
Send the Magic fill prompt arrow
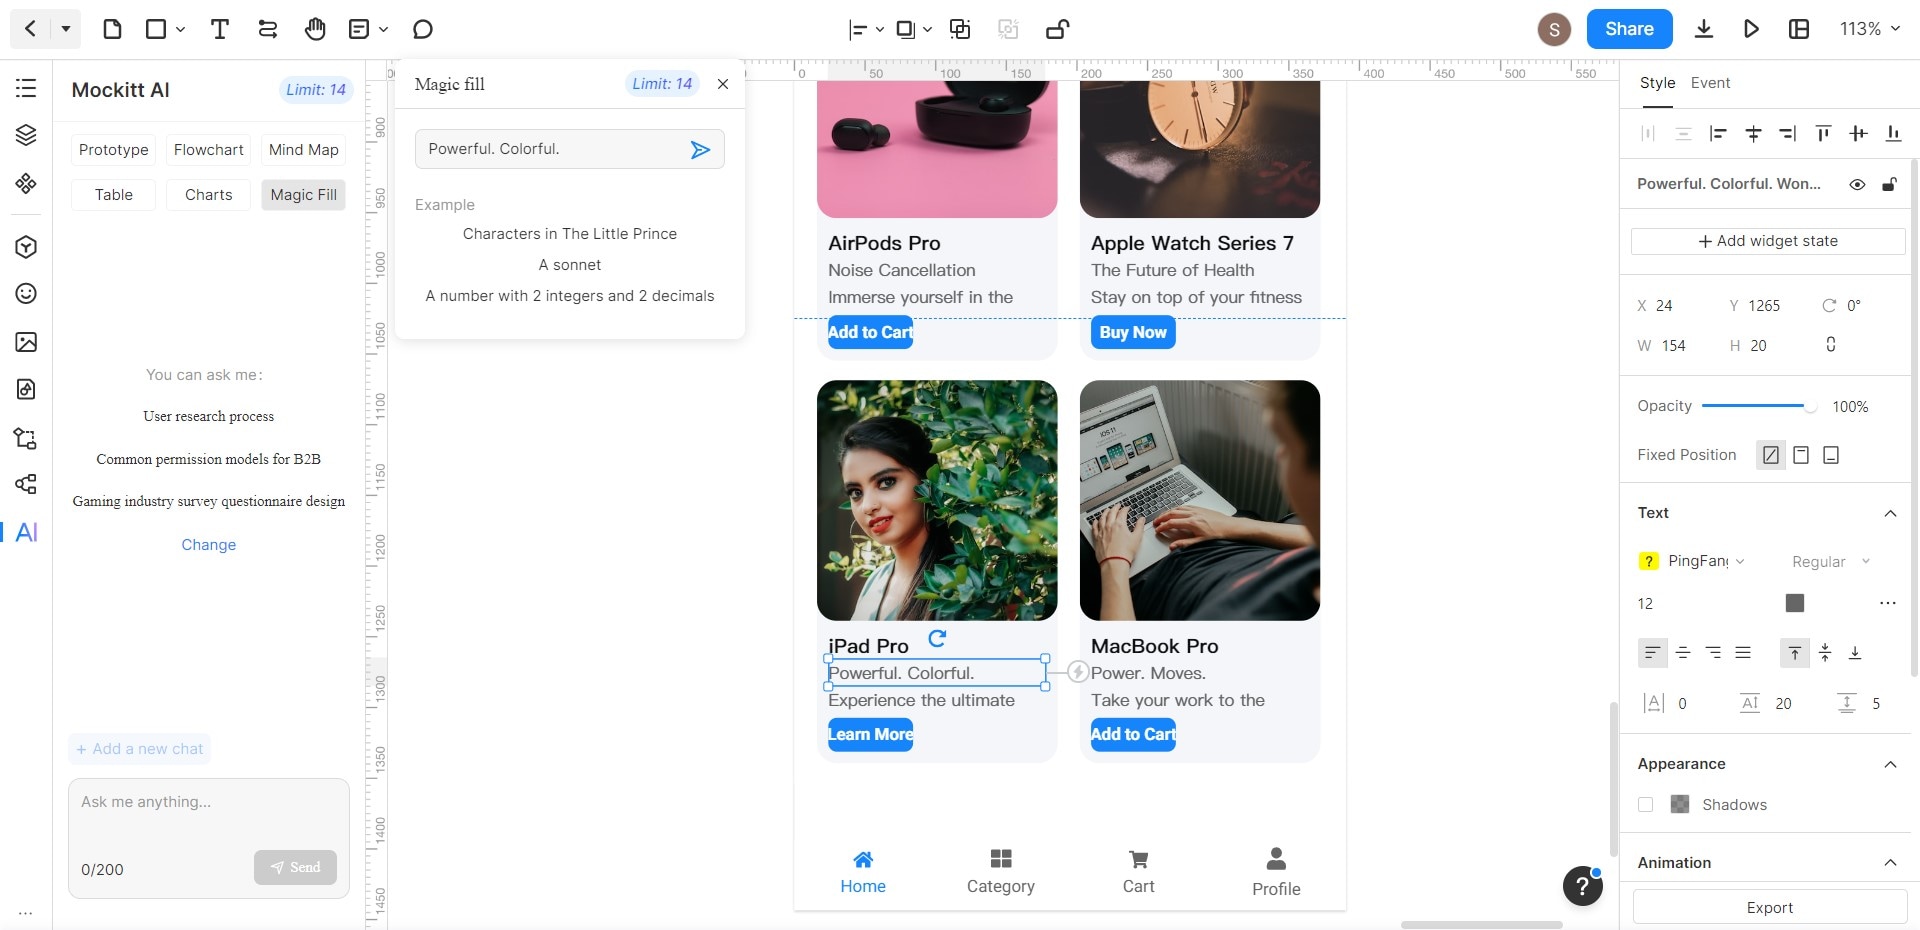[700, 149]
